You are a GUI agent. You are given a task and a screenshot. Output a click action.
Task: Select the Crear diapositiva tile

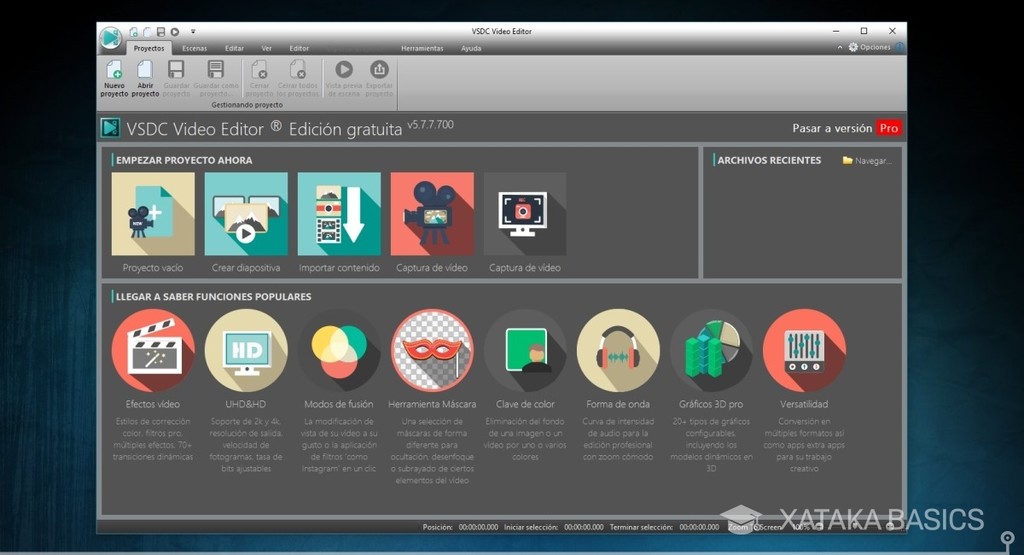[x=246, y=214]
